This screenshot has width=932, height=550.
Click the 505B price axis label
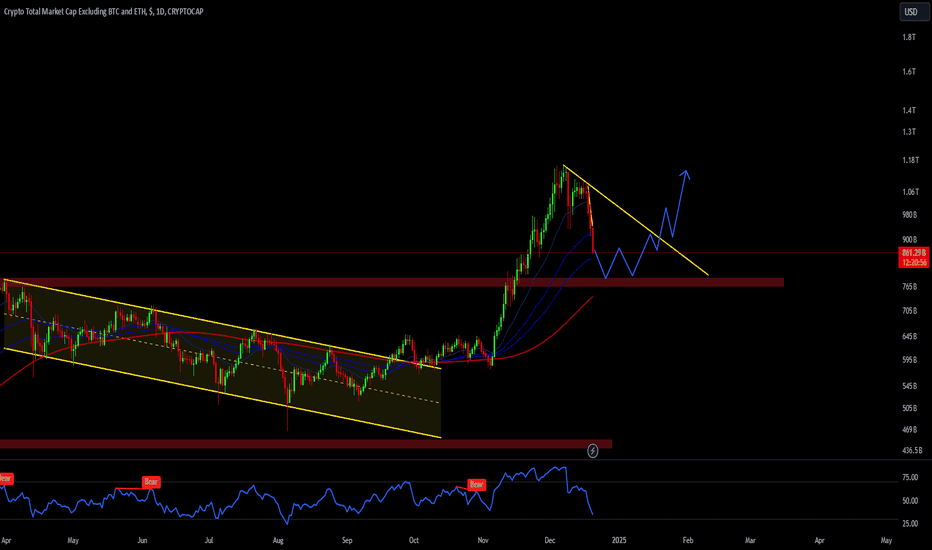[909, 408]
